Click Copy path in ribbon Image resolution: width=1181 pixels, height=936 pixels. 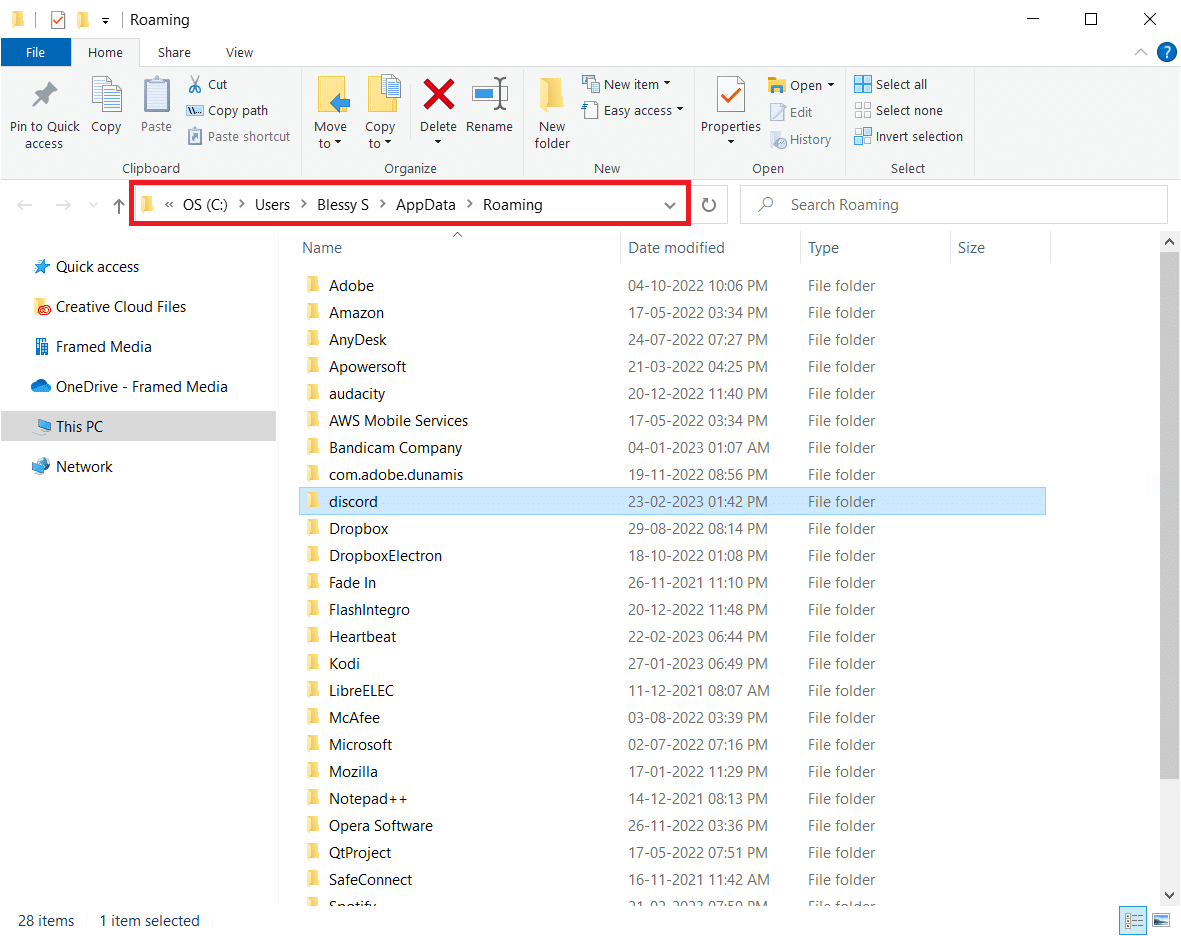[x=227, y=111]
